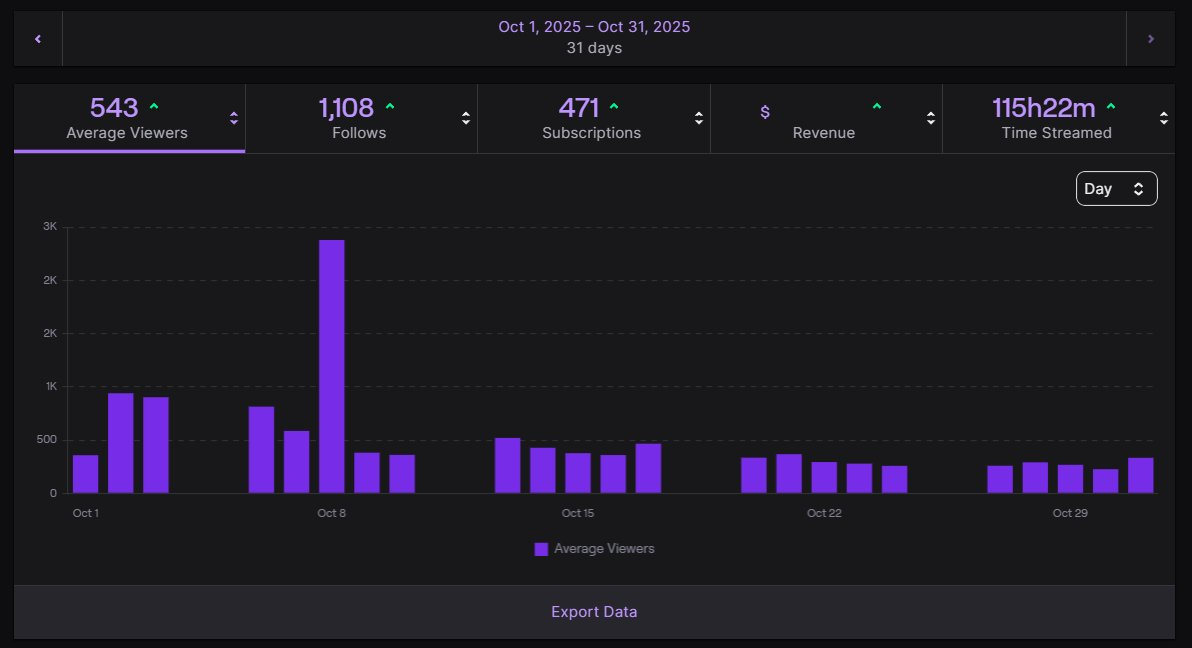Open metric selector next to Time Streamed
The height and width of the screenshot is (648, 1192).
[x=1164, y=118]
